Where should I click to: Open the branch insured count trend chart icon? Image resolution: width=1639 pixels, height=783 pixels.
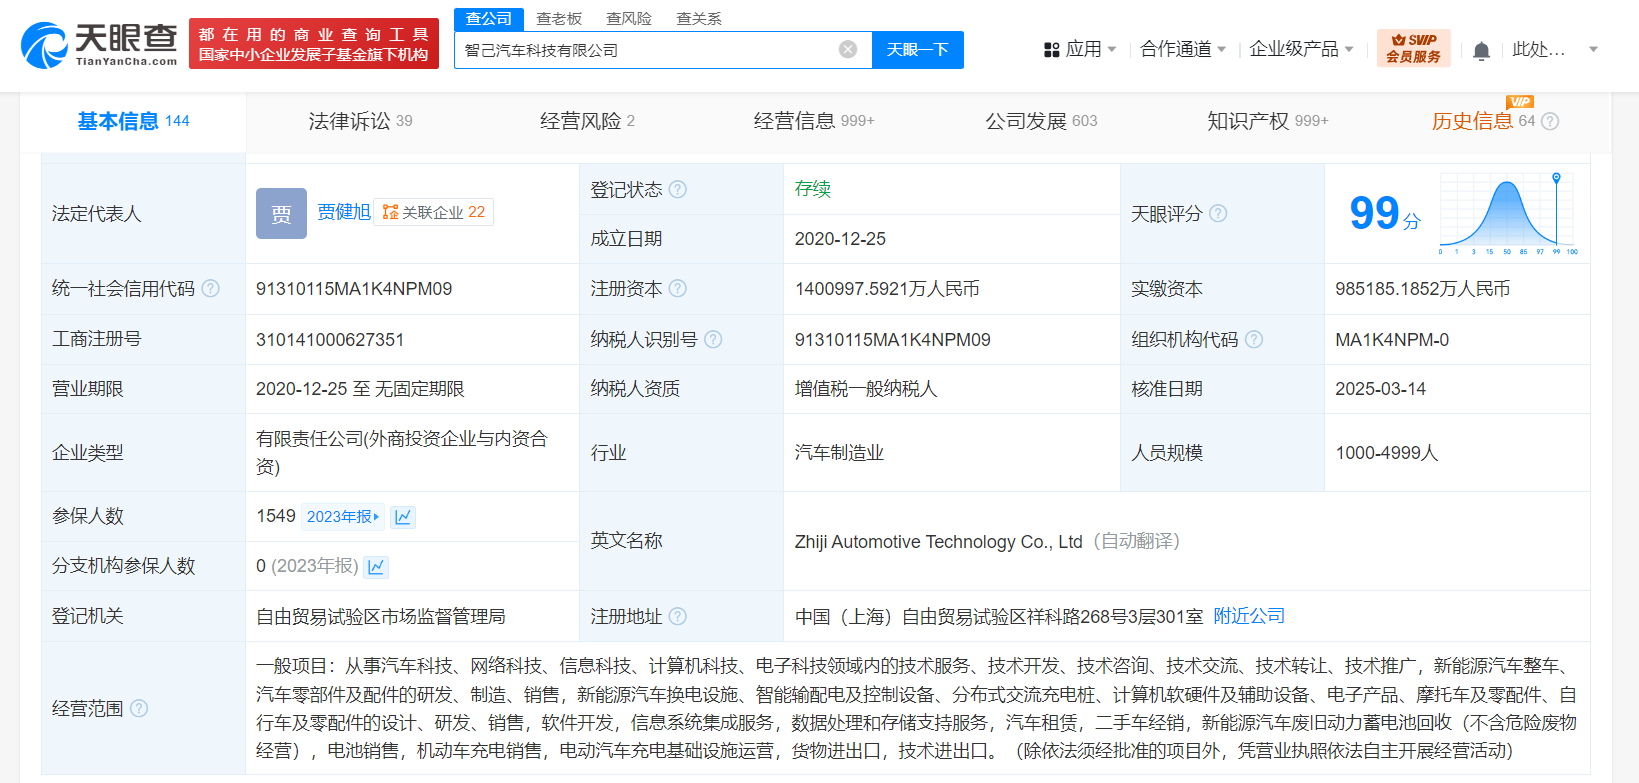[376, 567]
